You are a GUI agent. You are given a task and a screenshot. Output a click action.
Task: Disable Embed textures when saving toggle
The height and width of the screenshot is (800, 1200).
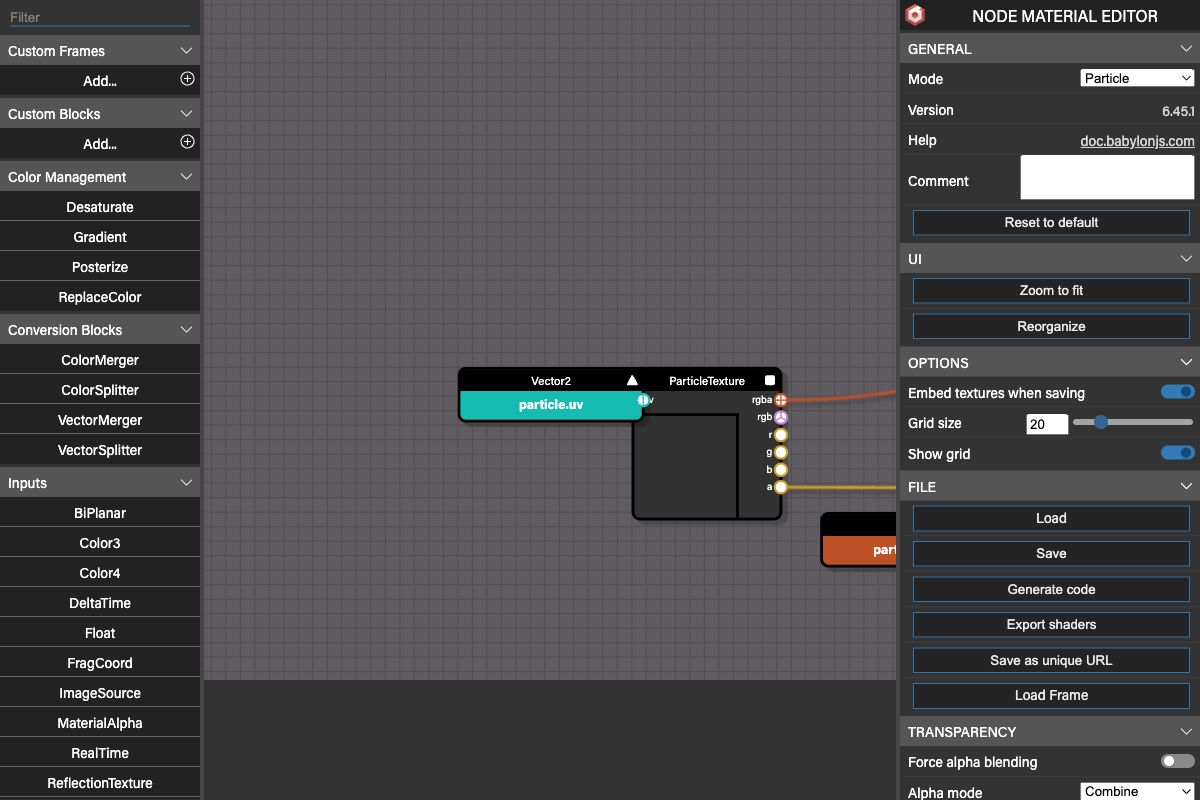(1177, 392)
